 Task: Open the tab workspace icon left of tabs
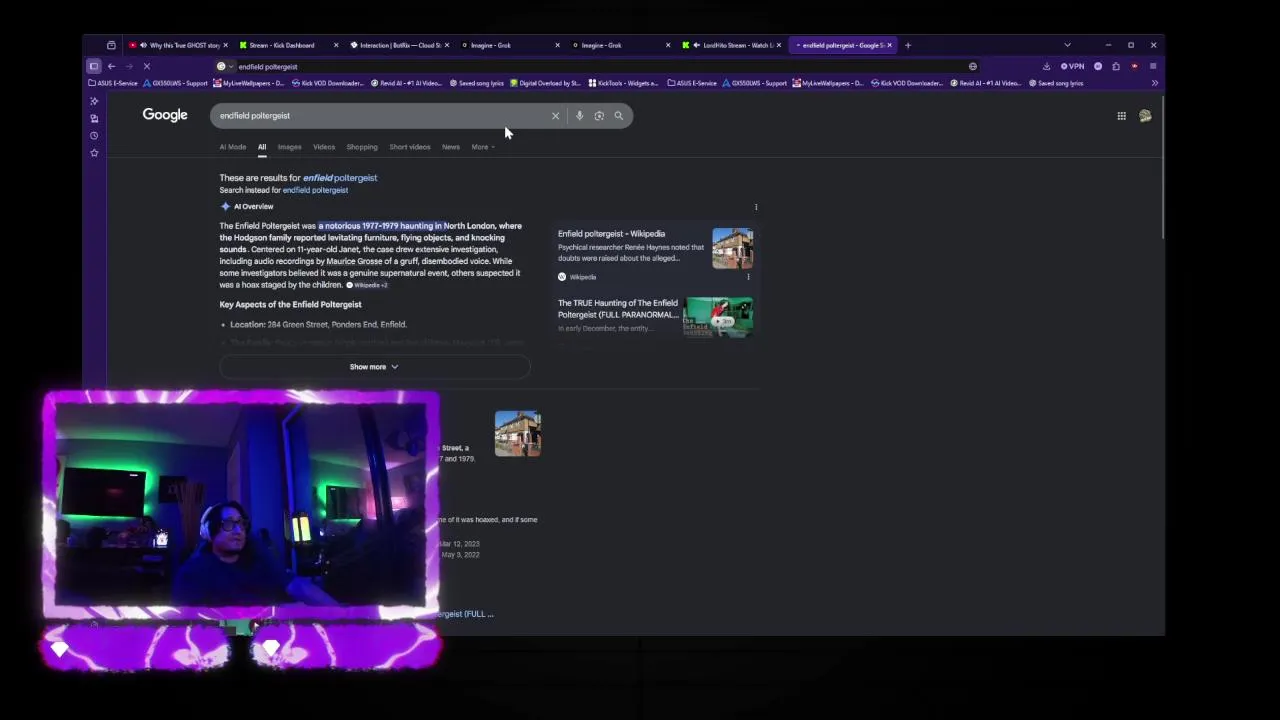pyautogui.click(x=111, y=45)
